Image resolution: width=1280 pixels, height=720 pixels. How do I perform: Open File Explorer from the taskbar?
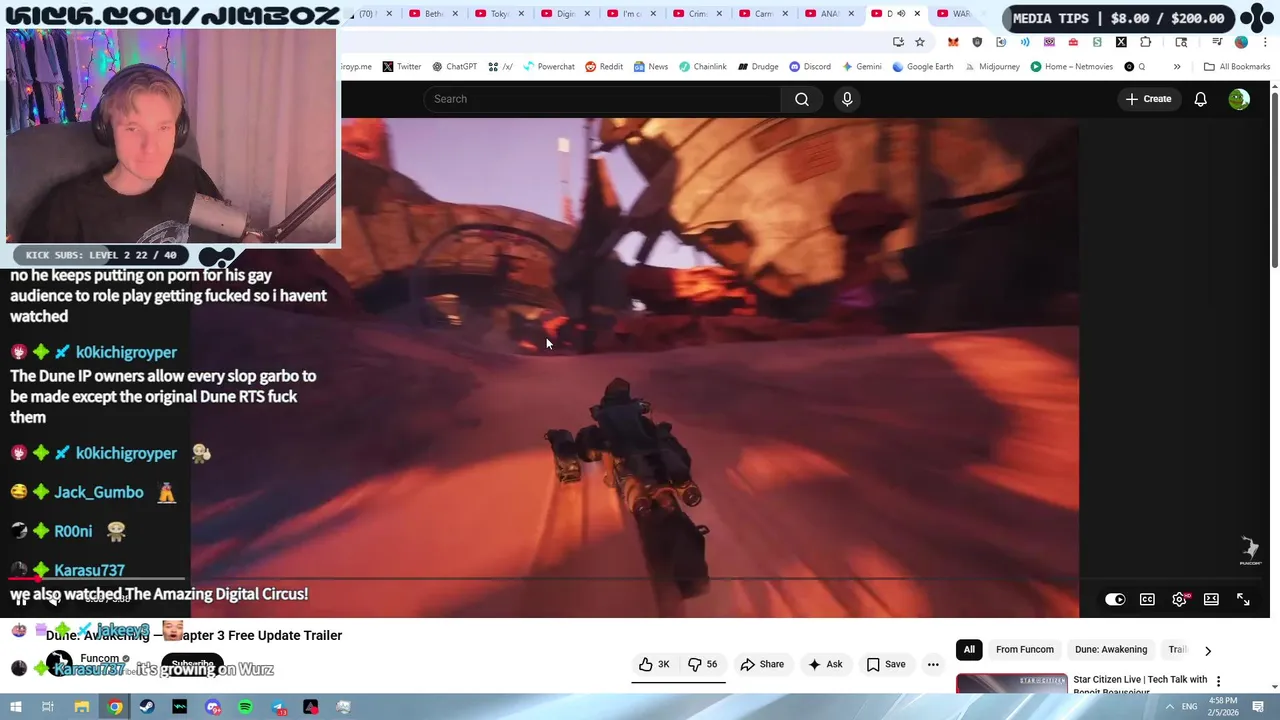(x=82, y=707)
